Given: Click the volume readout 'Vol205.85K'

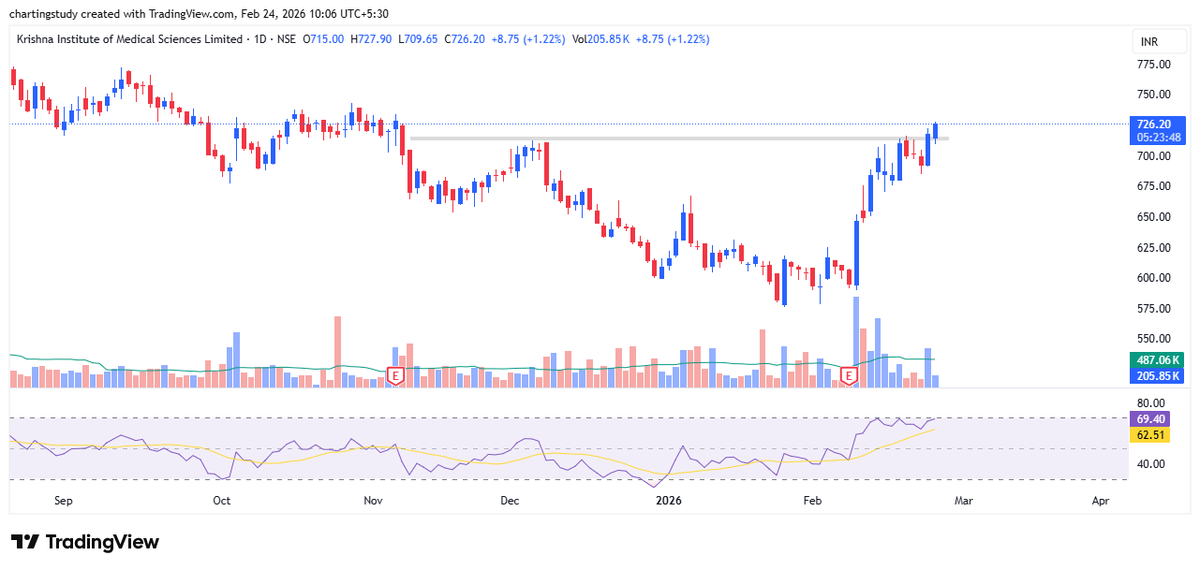Looking at the screenshot, I should point(601,39).
